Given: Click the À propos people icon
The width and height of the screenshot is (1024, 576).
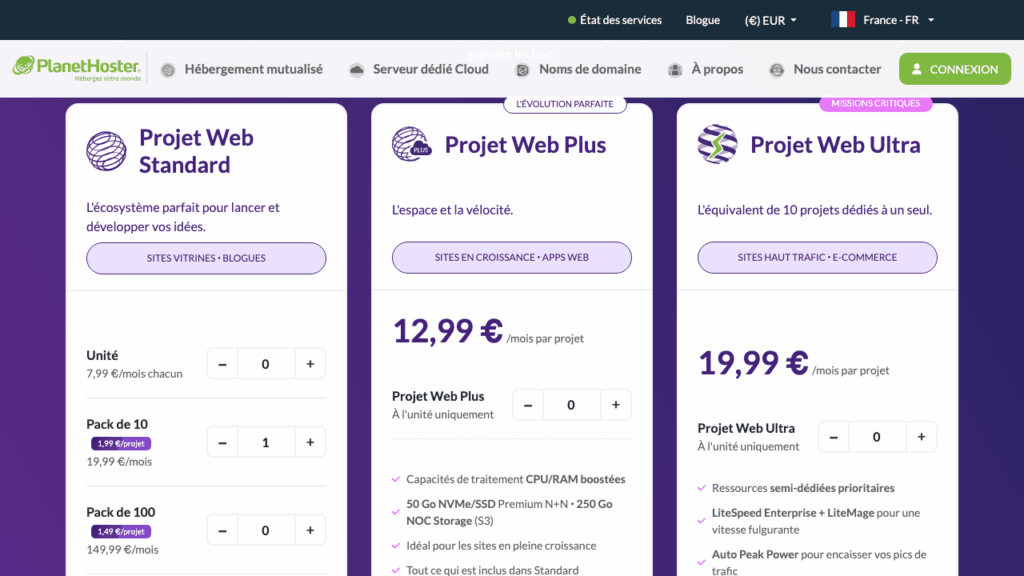Looking at the screenshot, I should point(675,70).
